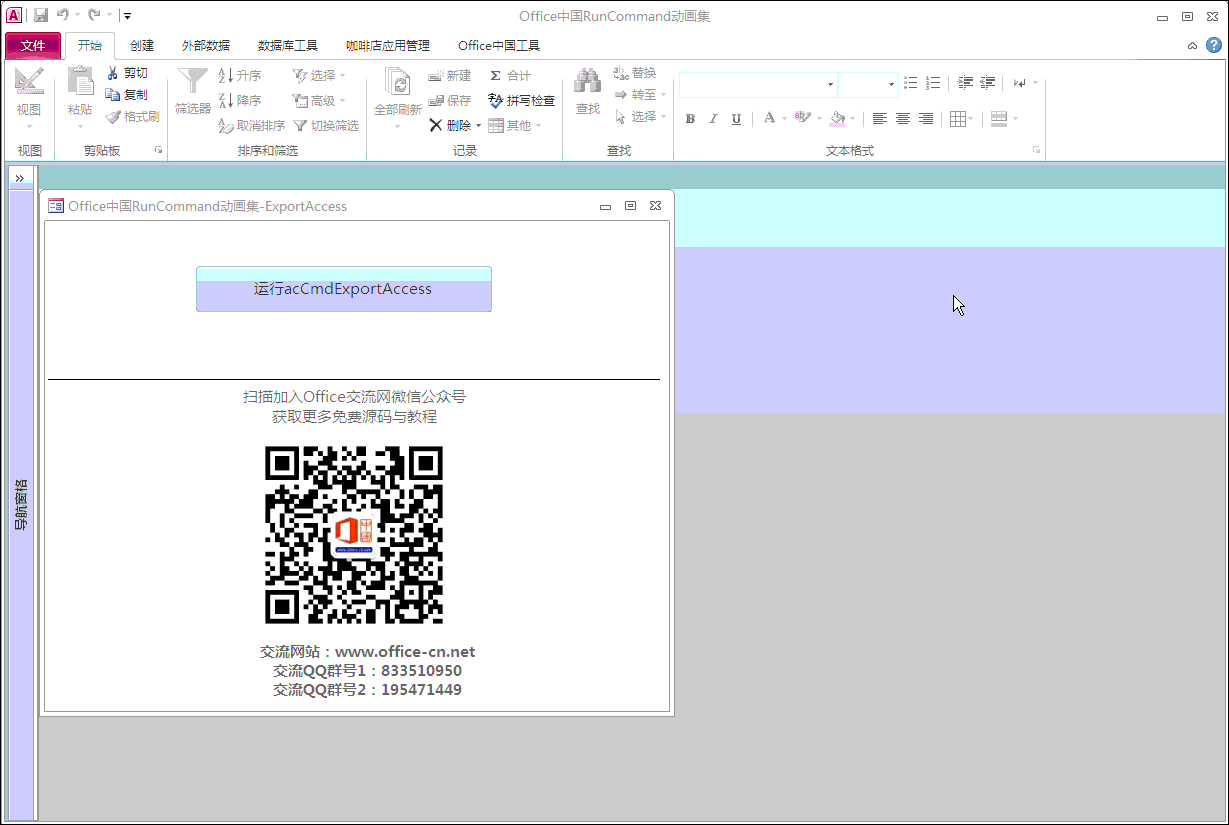Toggle Underline formatting
The image size is (1229, 825).
point(736,119)
